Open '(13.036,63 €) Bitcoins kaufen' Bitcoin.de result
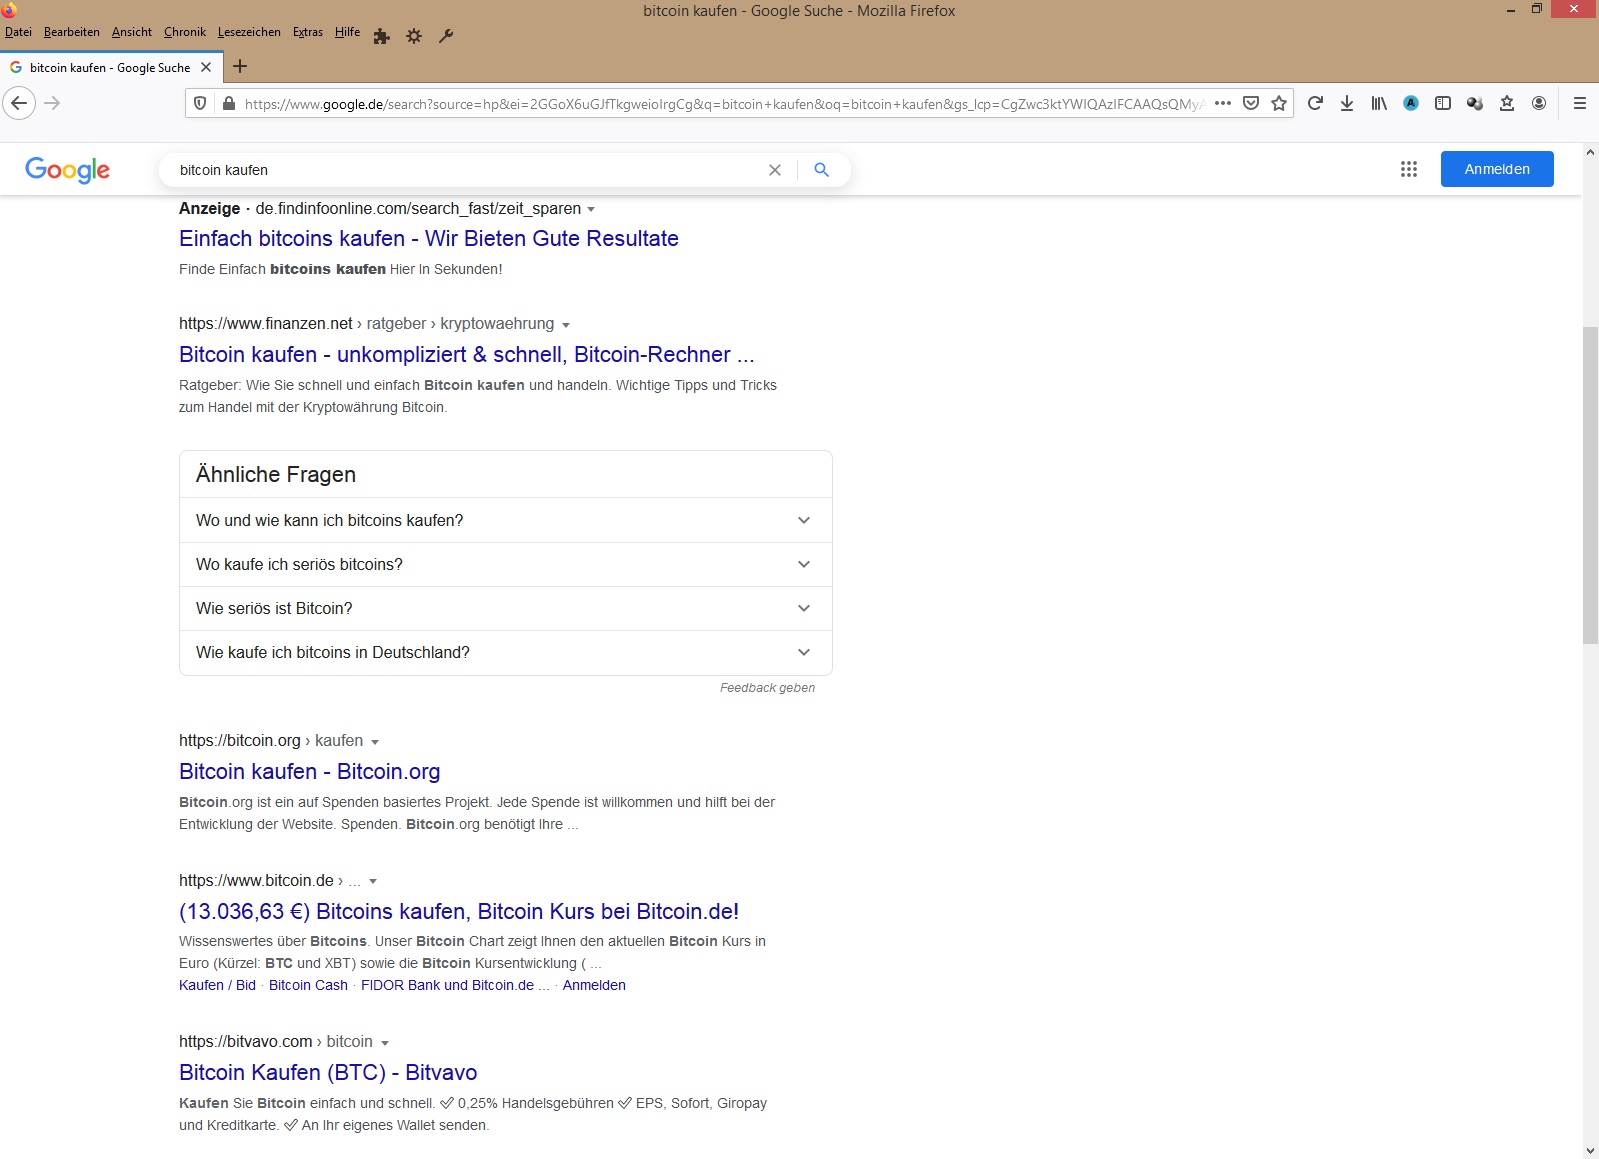1599x1159 pixels. (459, 911)
